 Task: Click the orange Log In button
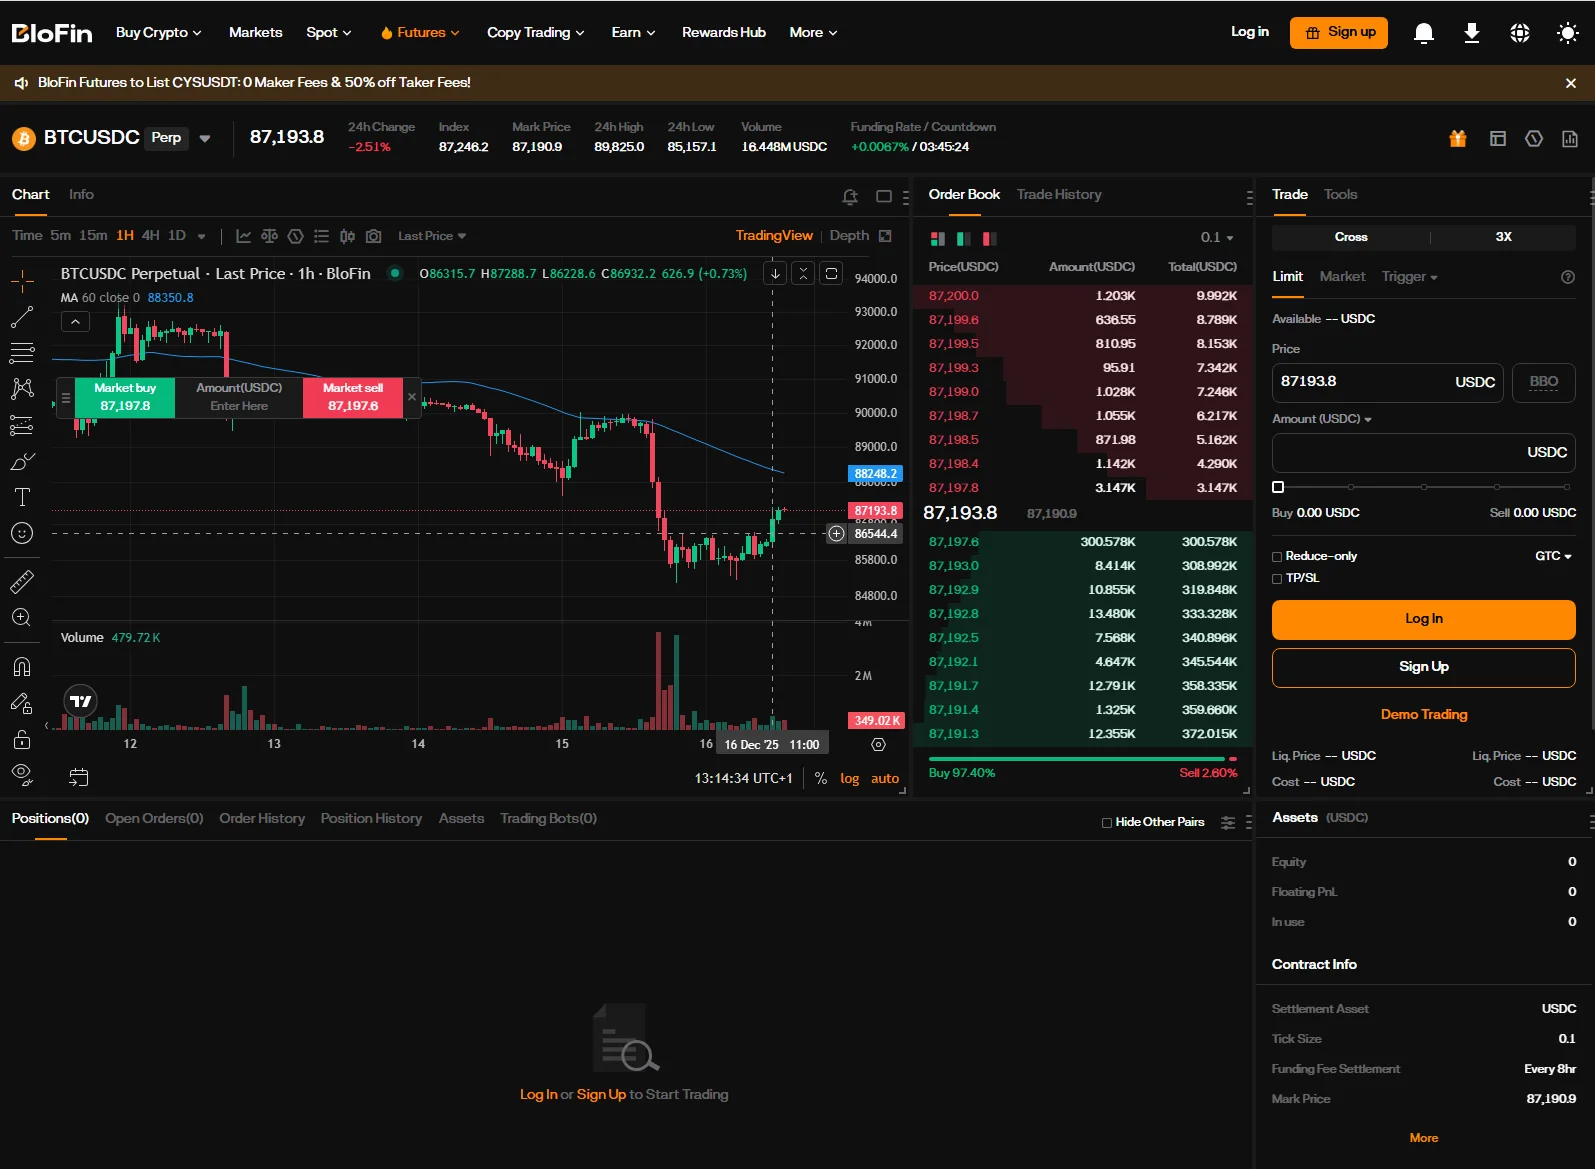click(x=1423, y=619)
